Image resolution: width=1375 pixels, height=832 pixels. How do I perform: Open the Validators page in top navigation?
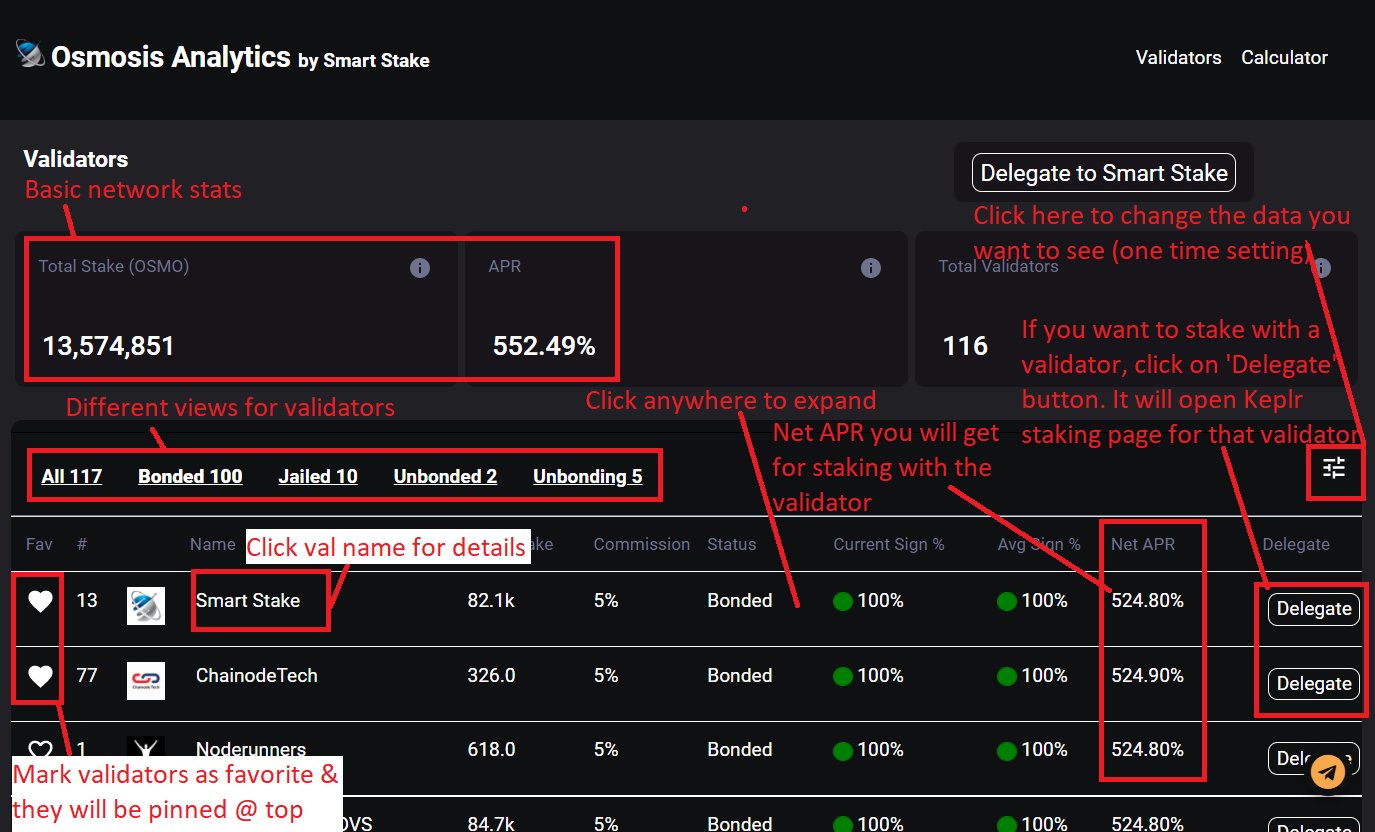(1178, 58)
